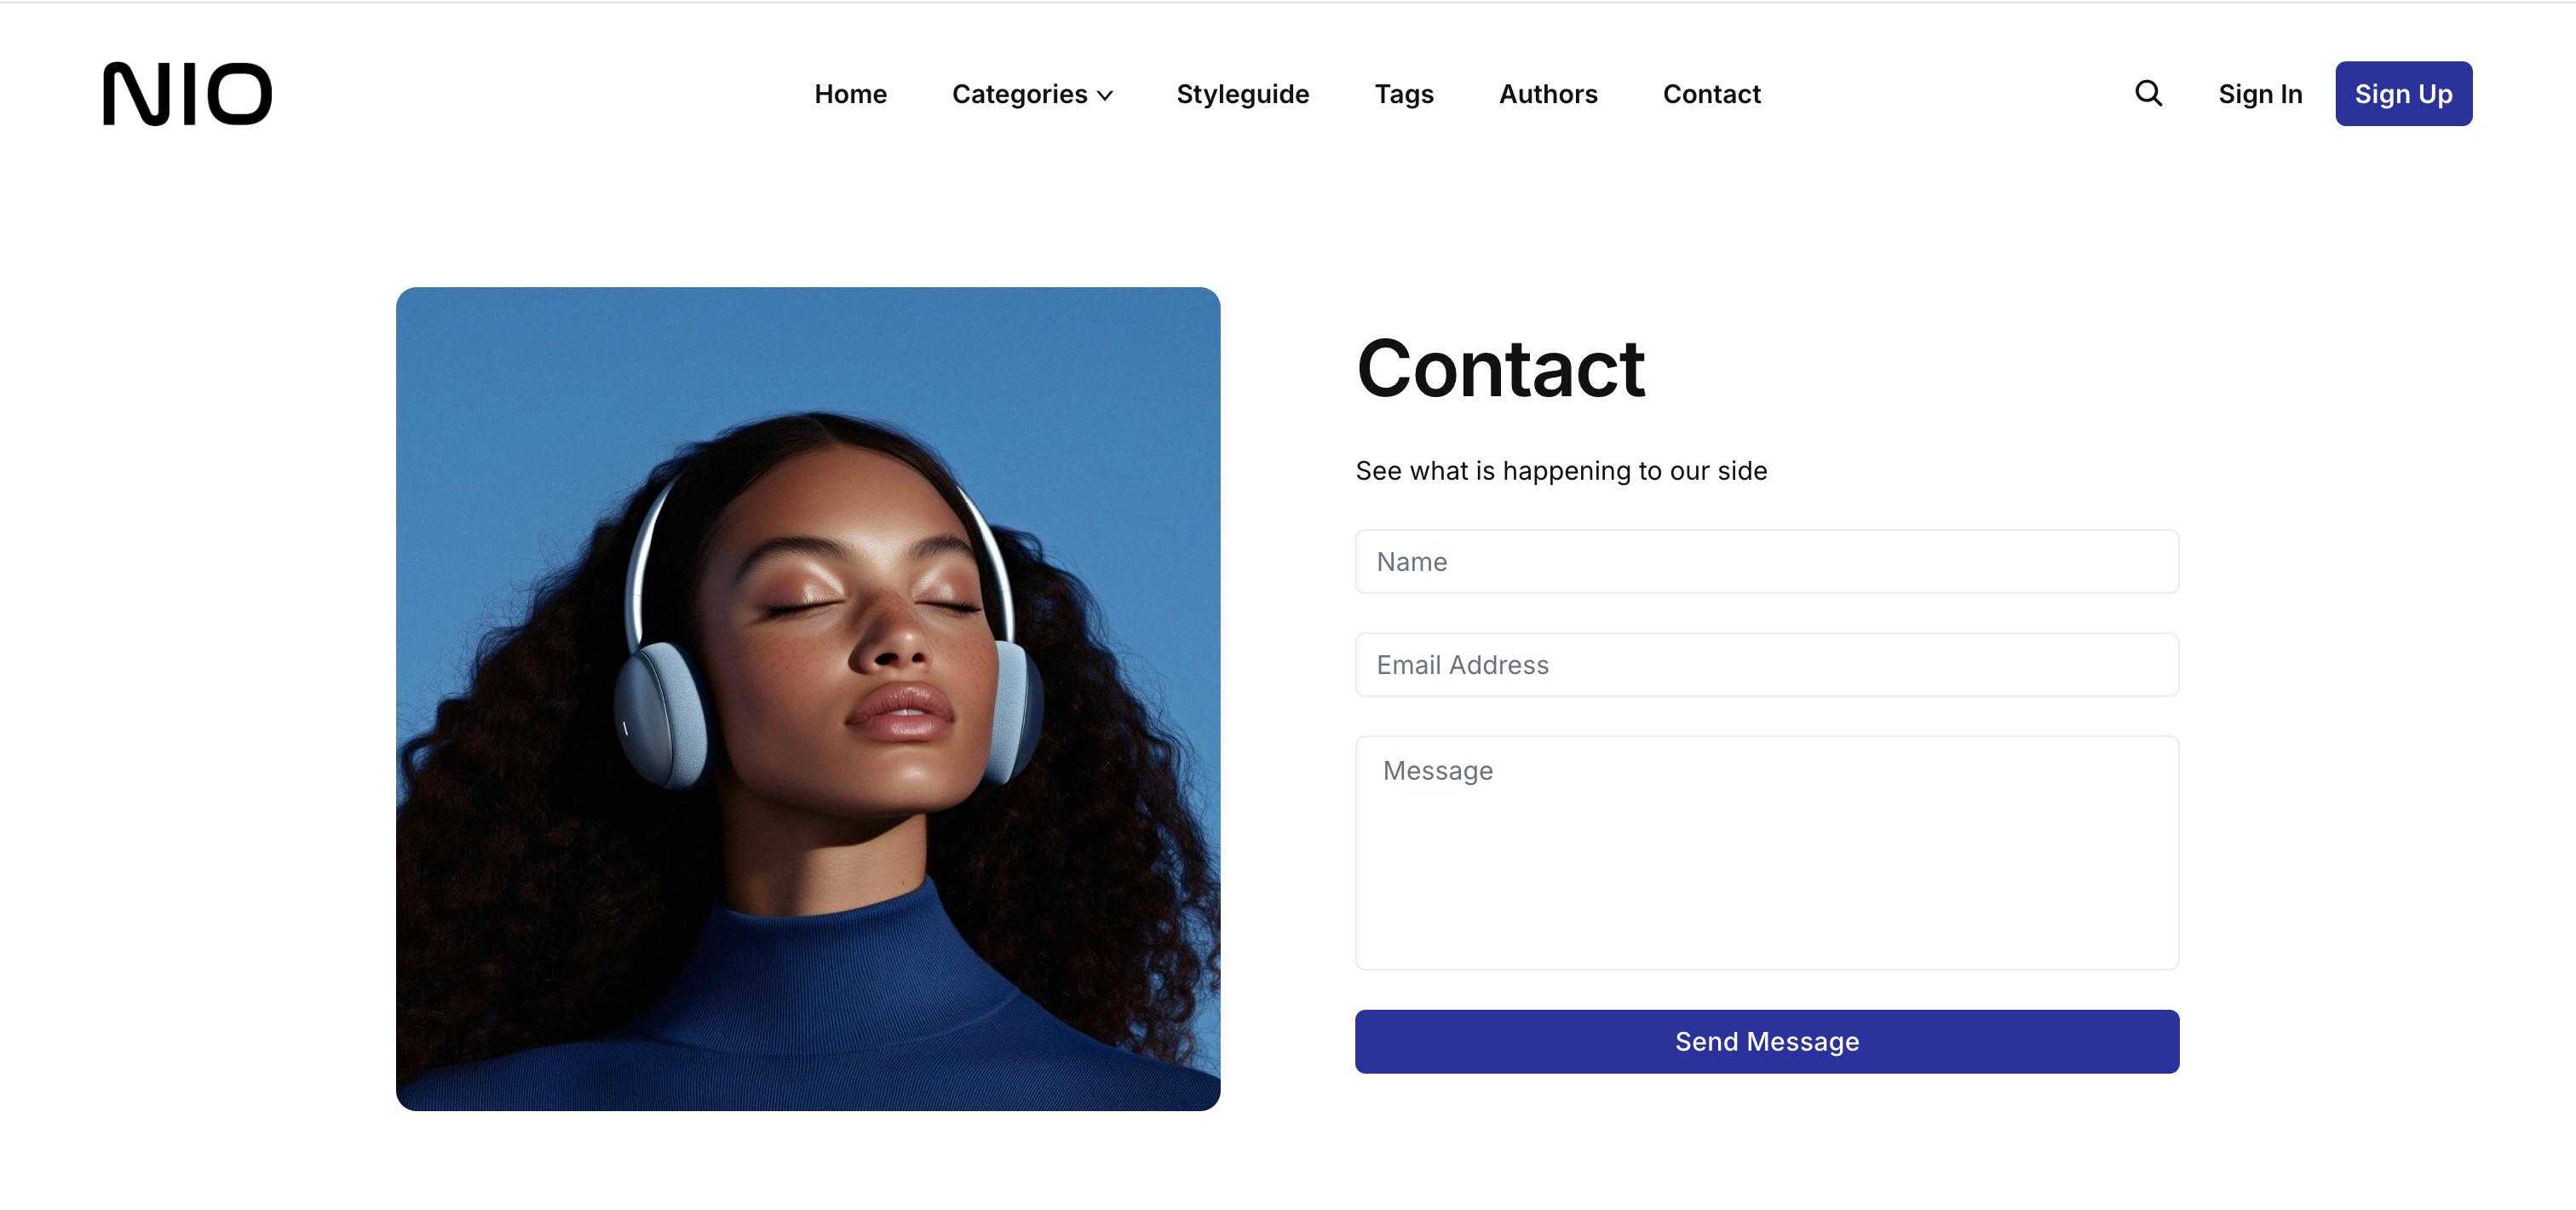Click the Tags tab in the navbar
Image resolution: width=2576 pixels, height=1210 pixels.
[1405, 94]
